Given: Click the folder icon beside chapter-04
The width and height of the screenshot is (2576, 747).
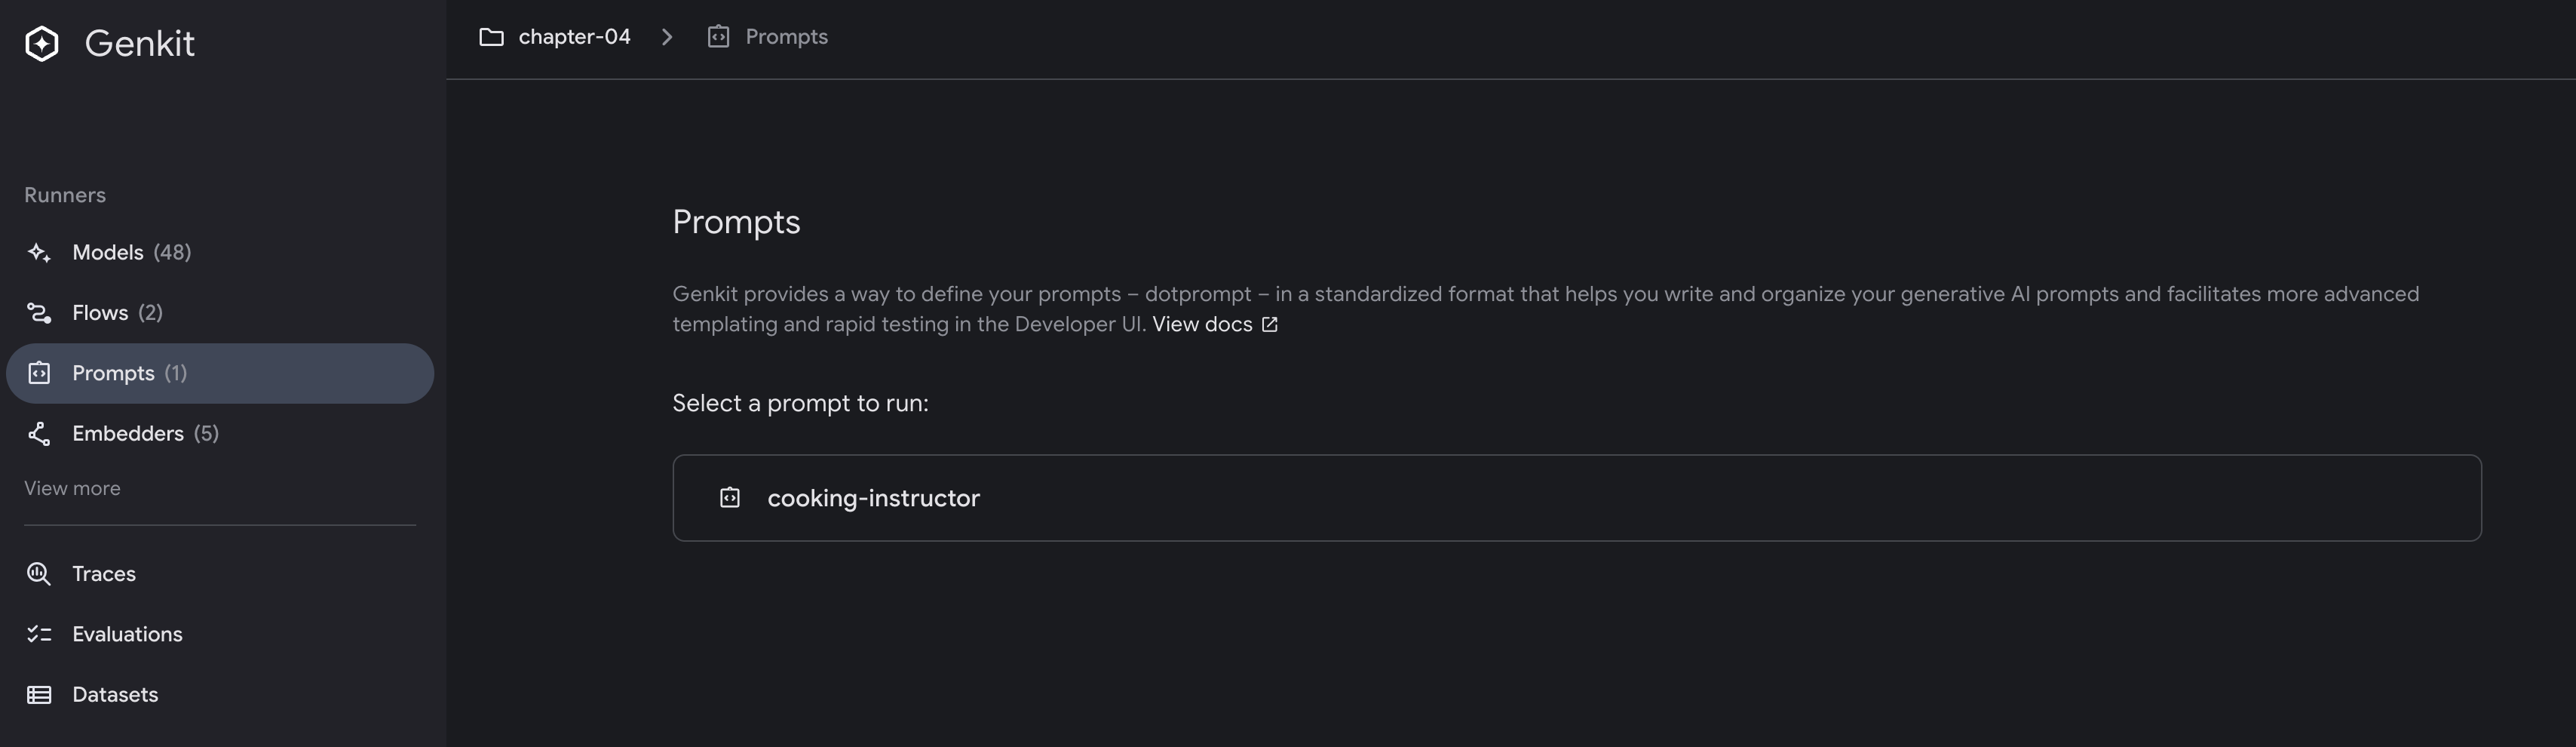Looking at the screenshot, I should coord(491,37).
